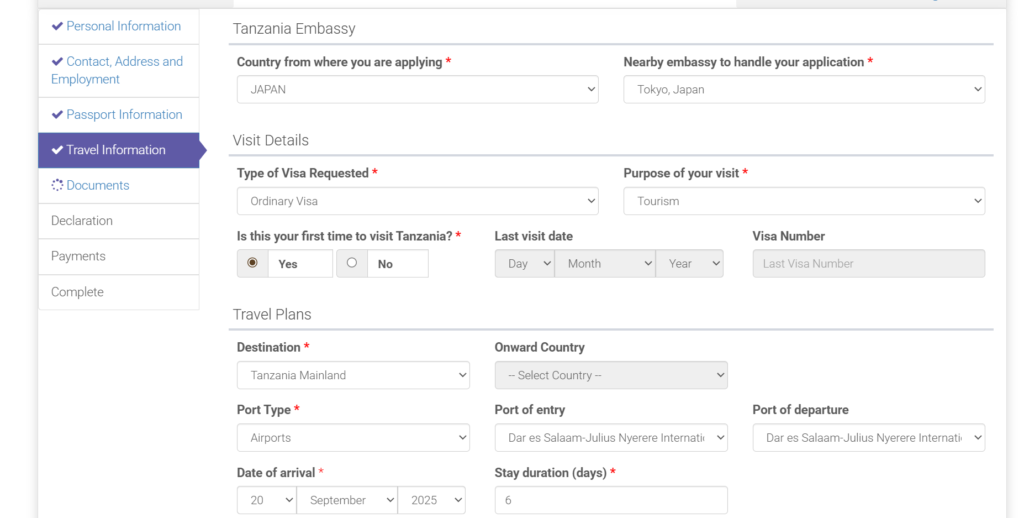The image size is (1024, 518).
Task: Open the Type of Visa Requested dropdown
Action: click(417, 201)
